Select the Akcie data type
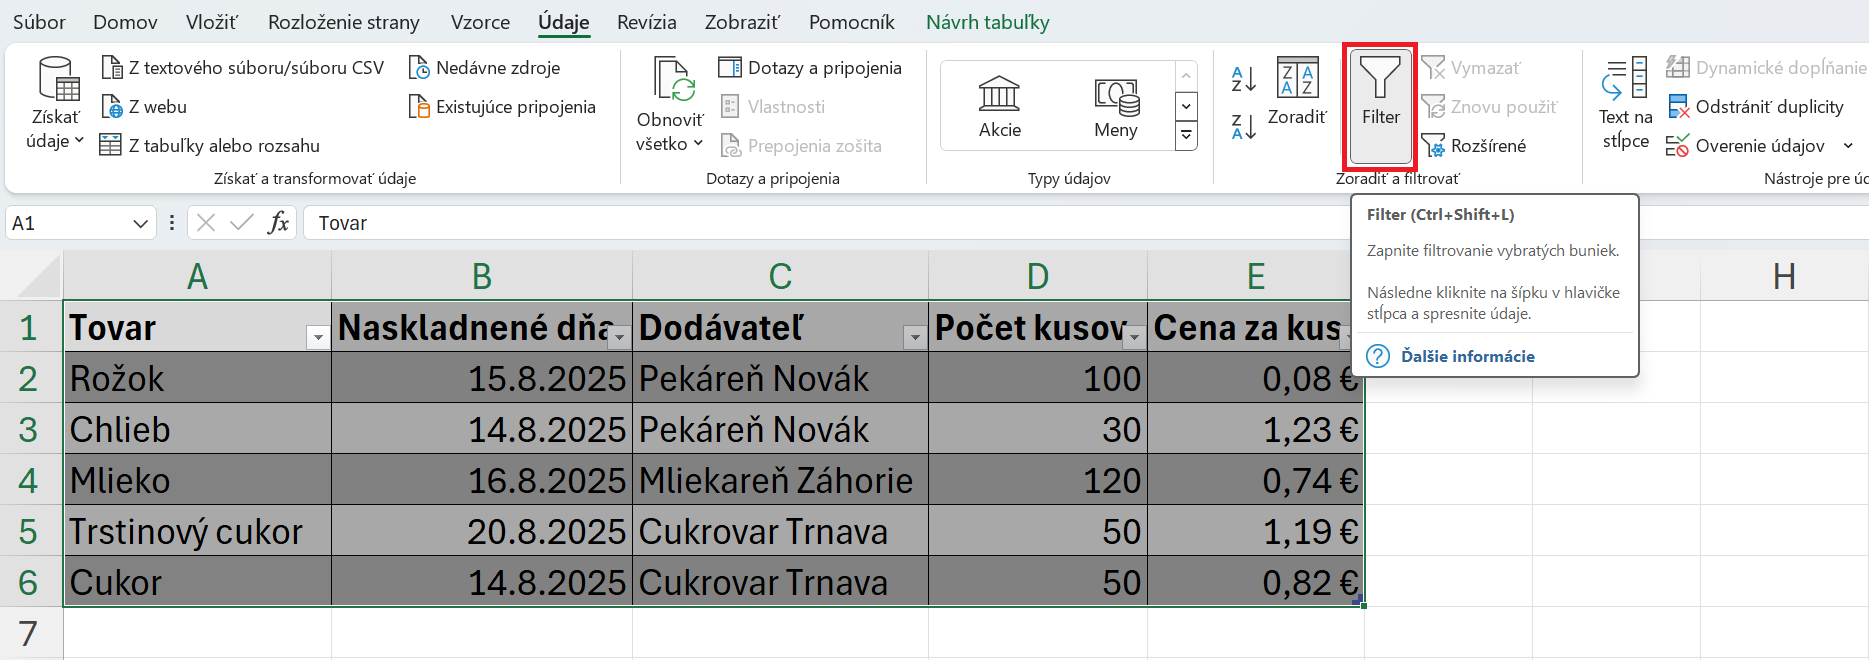 (x=1000, y=106)
